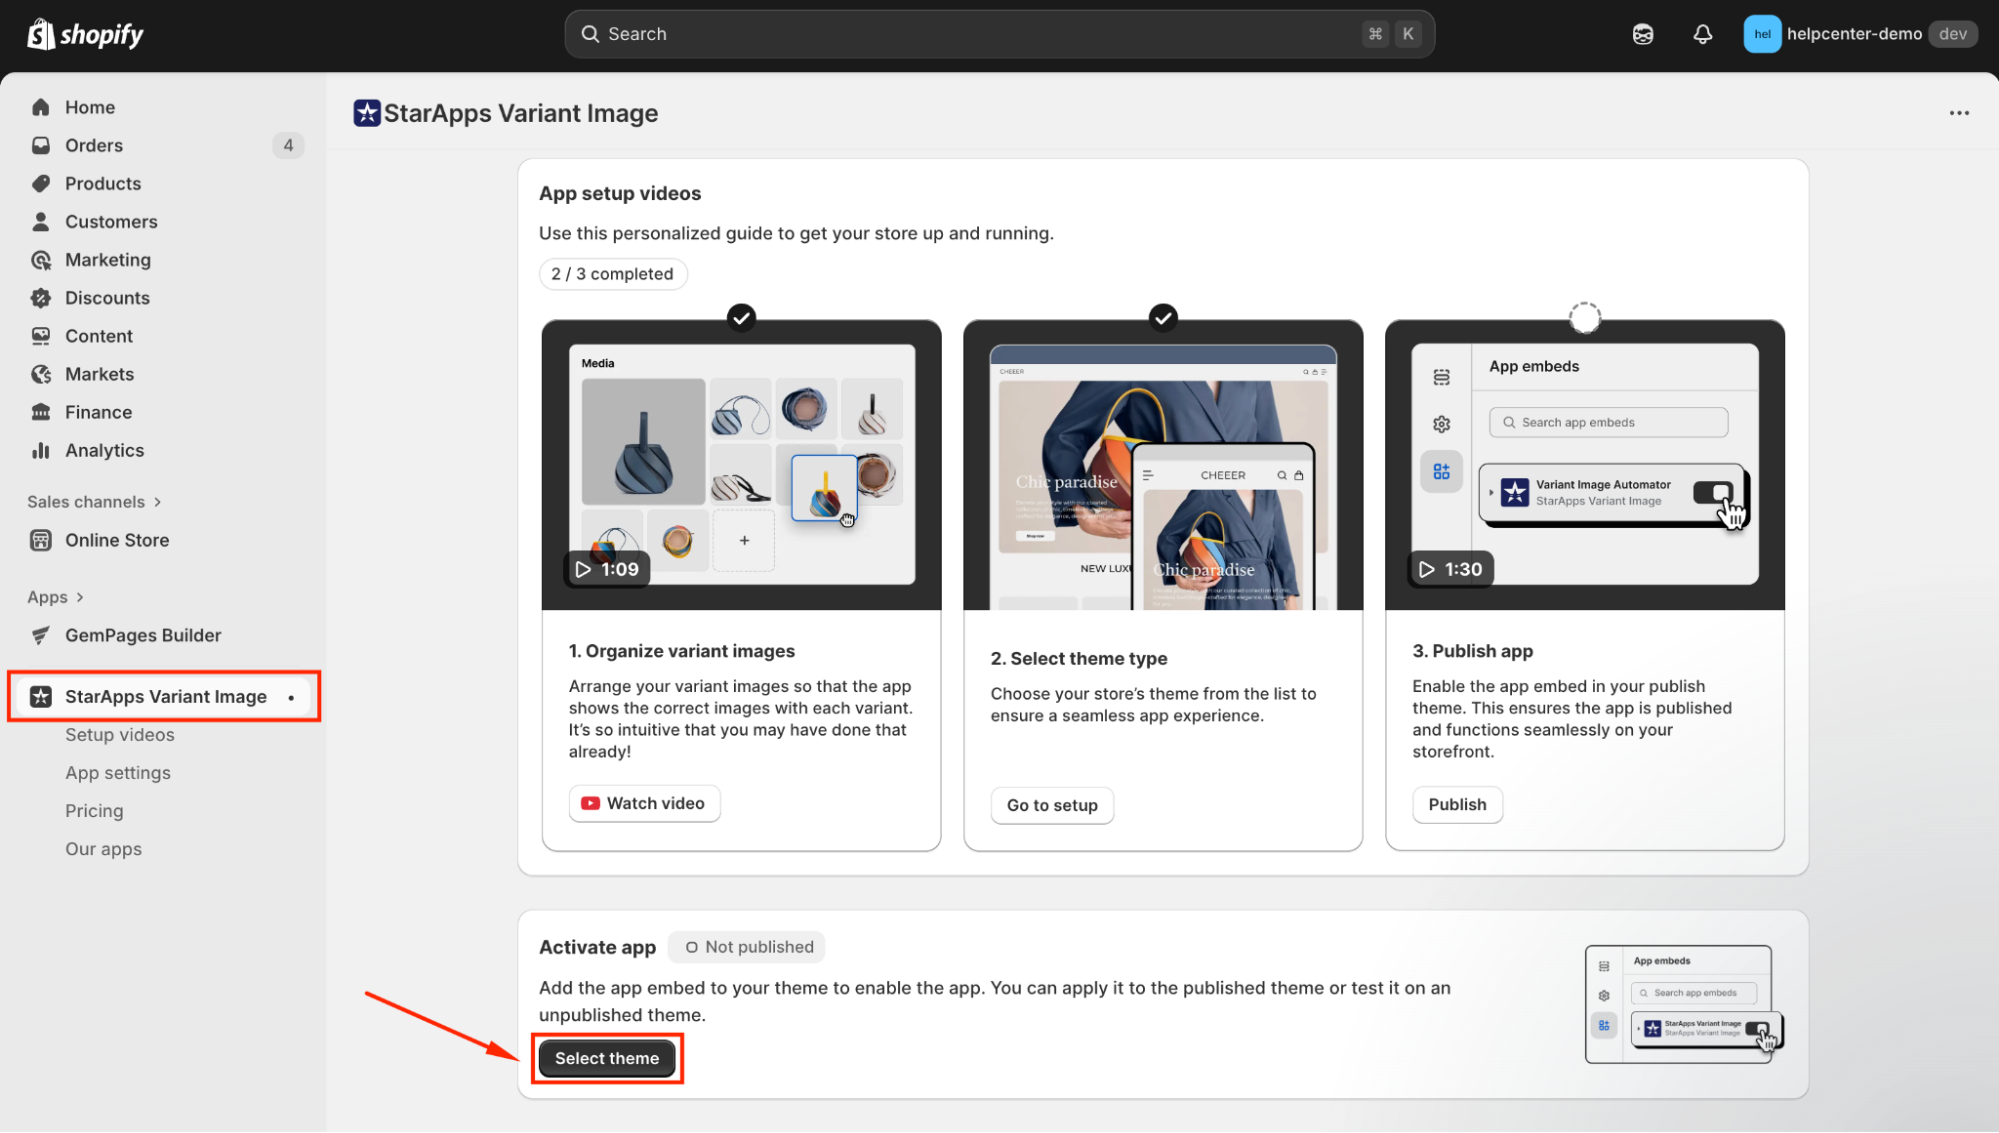This screenshot has width=1999, height=1133.
Task: Open the Pricing submenu item
Action: pyautogui.click(x=94, y=811)
